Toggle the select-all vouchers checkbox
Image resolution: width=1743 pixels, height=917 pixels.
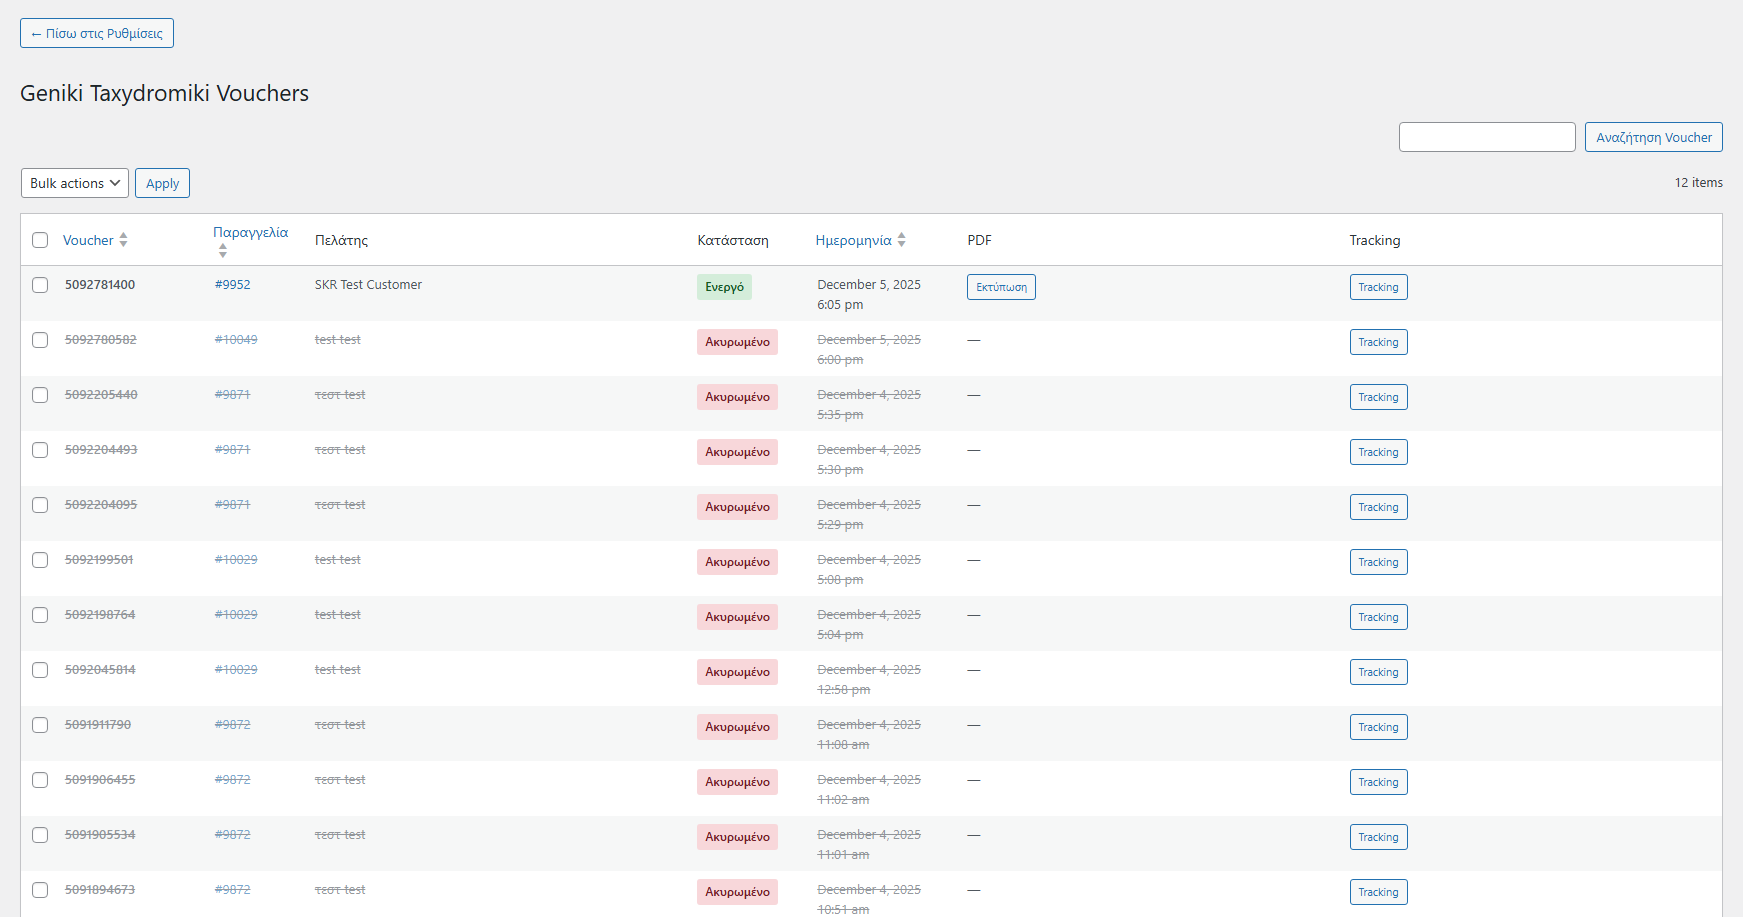point(40,240)
